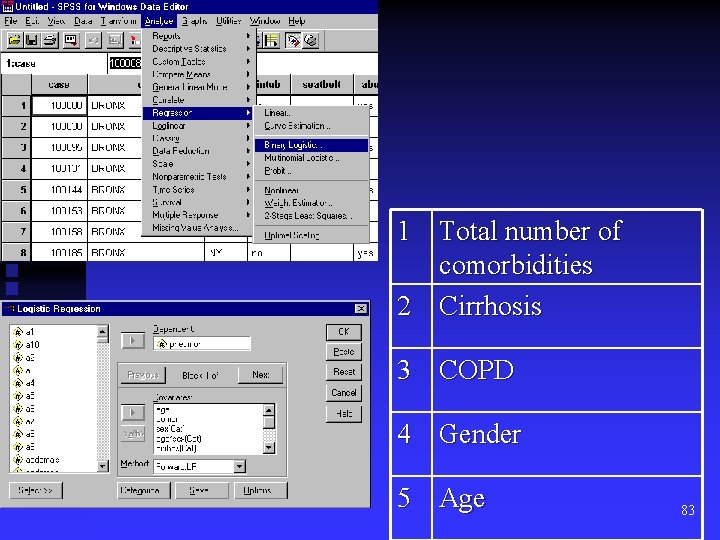Click OK in the Logistic Regression dialog

point(343,332)
